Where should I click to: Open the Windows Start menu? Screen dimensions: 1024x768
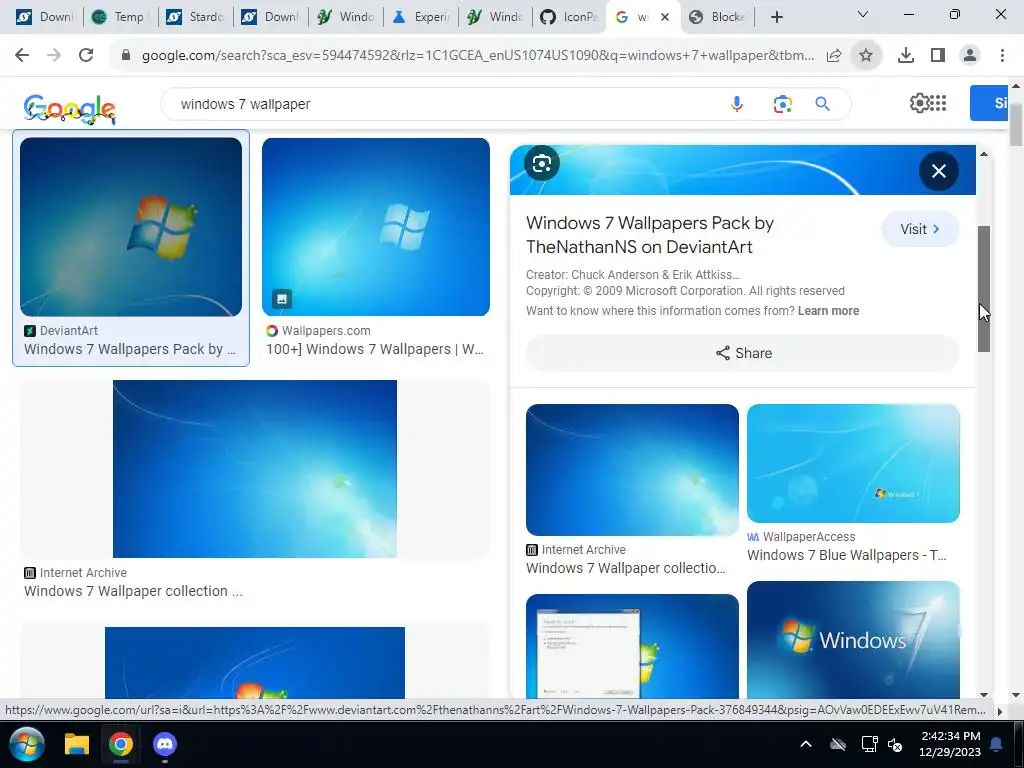point(27,744)
